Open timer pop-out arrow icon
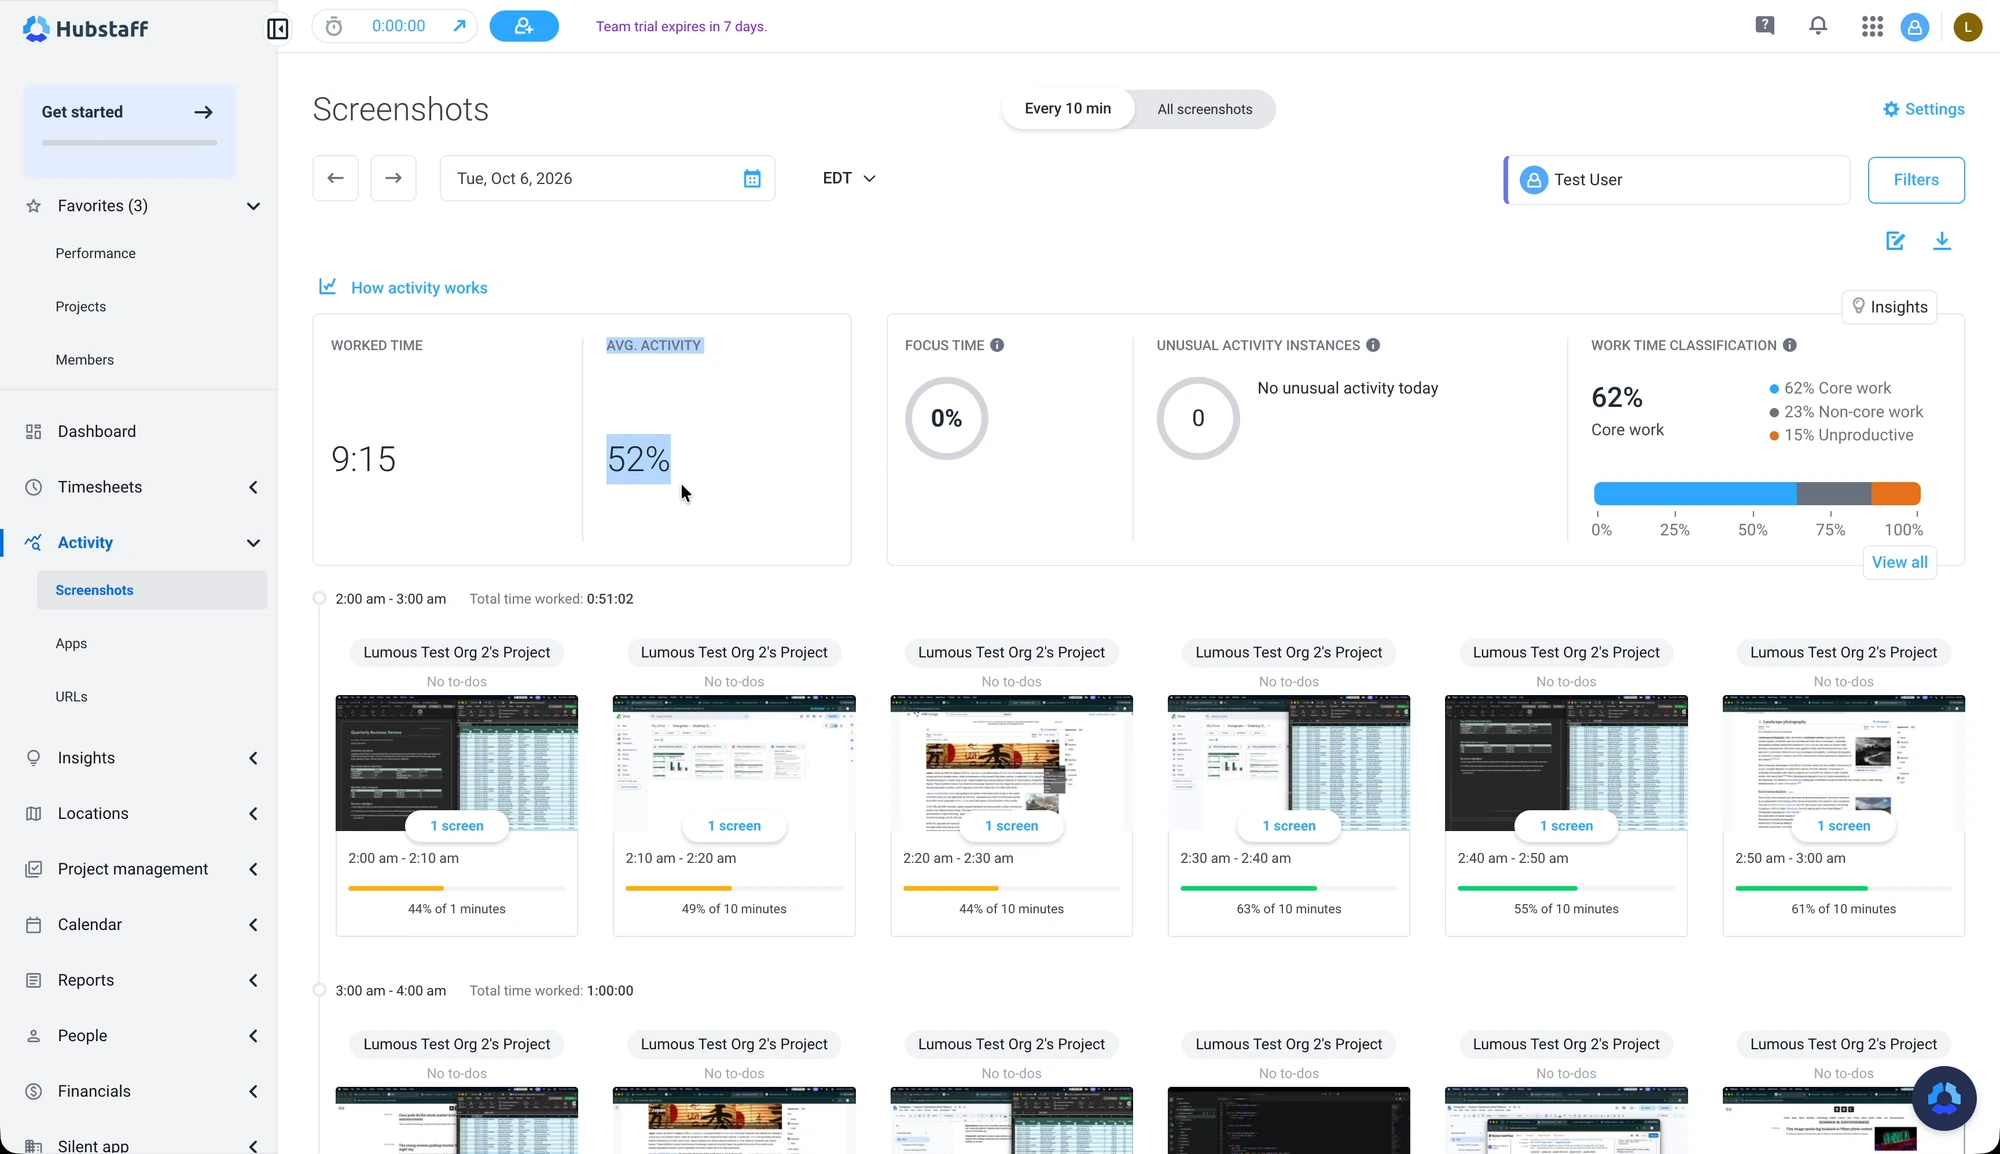This screenshot has width=2000, height=1154. (x=459, y=26)
